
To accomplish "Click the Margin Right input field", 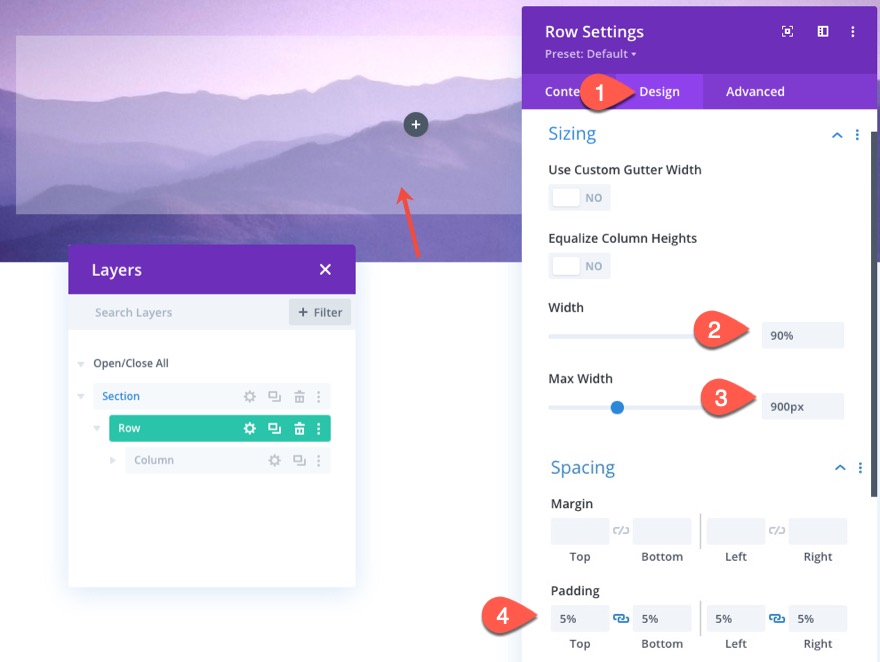I will pos(817,531).
